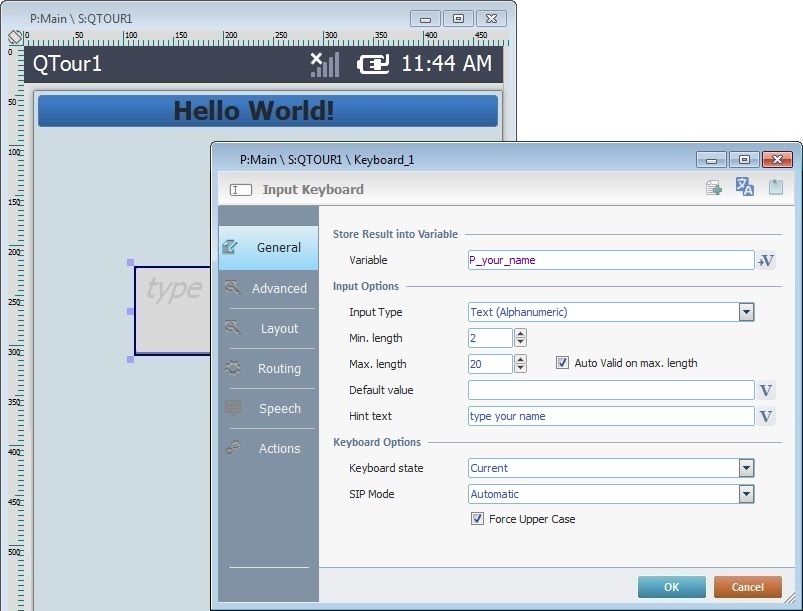The height and width of the screenshot is (611, 803).
Task: Switch to the Advanced tab
Action: point(268,288)
